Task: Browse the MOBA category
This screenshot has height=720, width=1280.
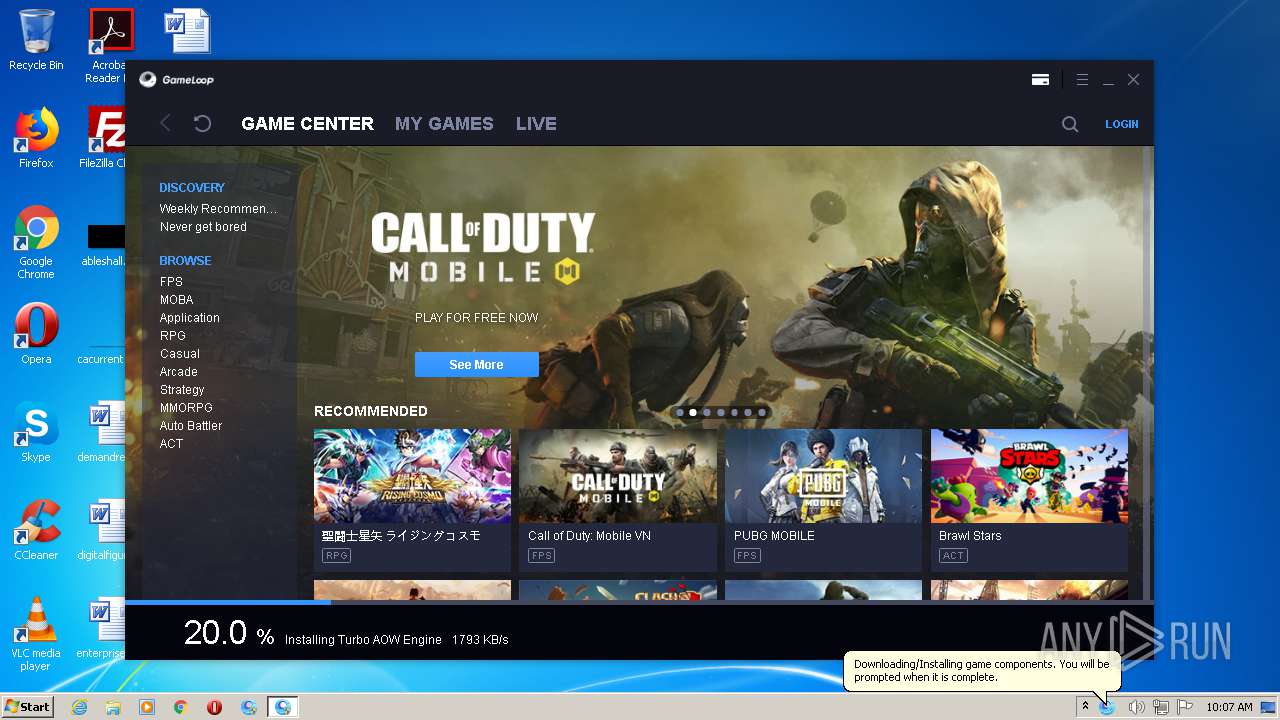Action: click(176, 300)
